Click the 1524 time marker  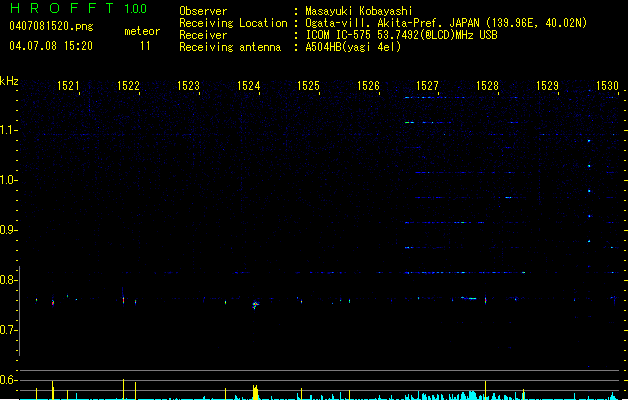(249, 86)
